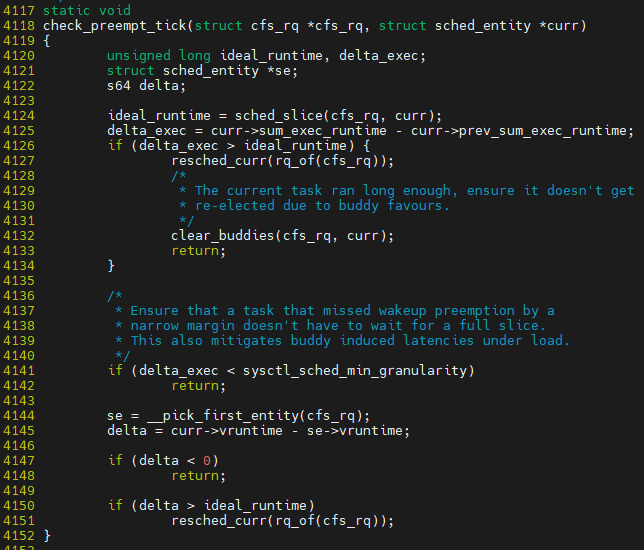This screenshot has width=644, height=550.
Task: Click 'if (delta_exec > ideal_runtime) {' condition
Action: coord(239,146)
